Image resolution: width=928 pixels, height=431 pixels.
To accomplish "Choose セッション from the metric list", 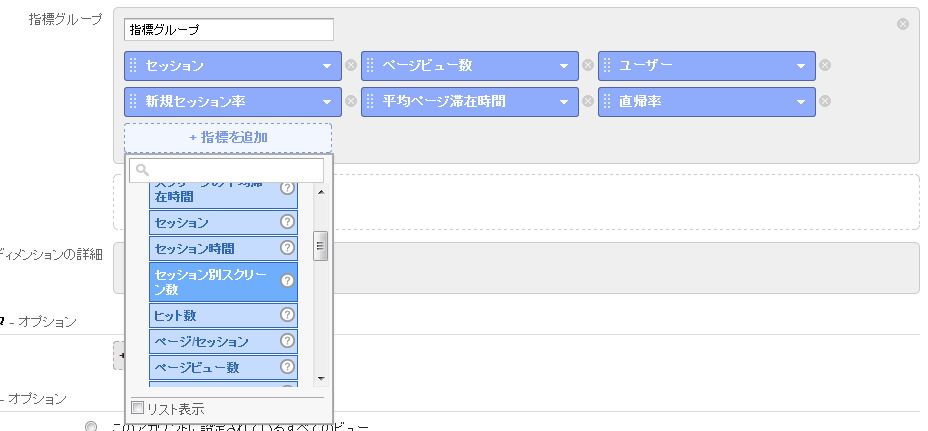I will (x=223, y=223).
